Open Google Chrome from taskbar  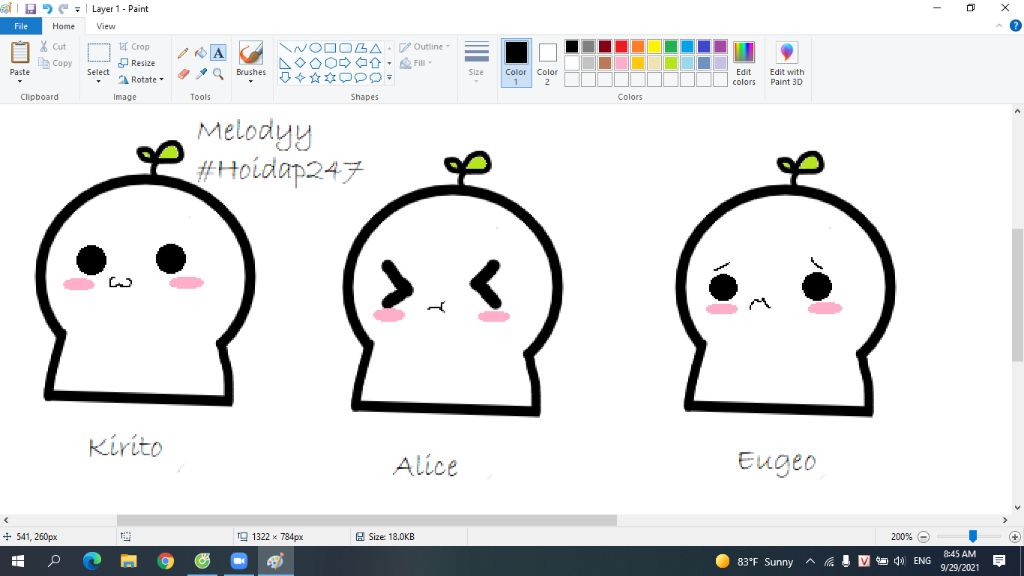[165, 561]
